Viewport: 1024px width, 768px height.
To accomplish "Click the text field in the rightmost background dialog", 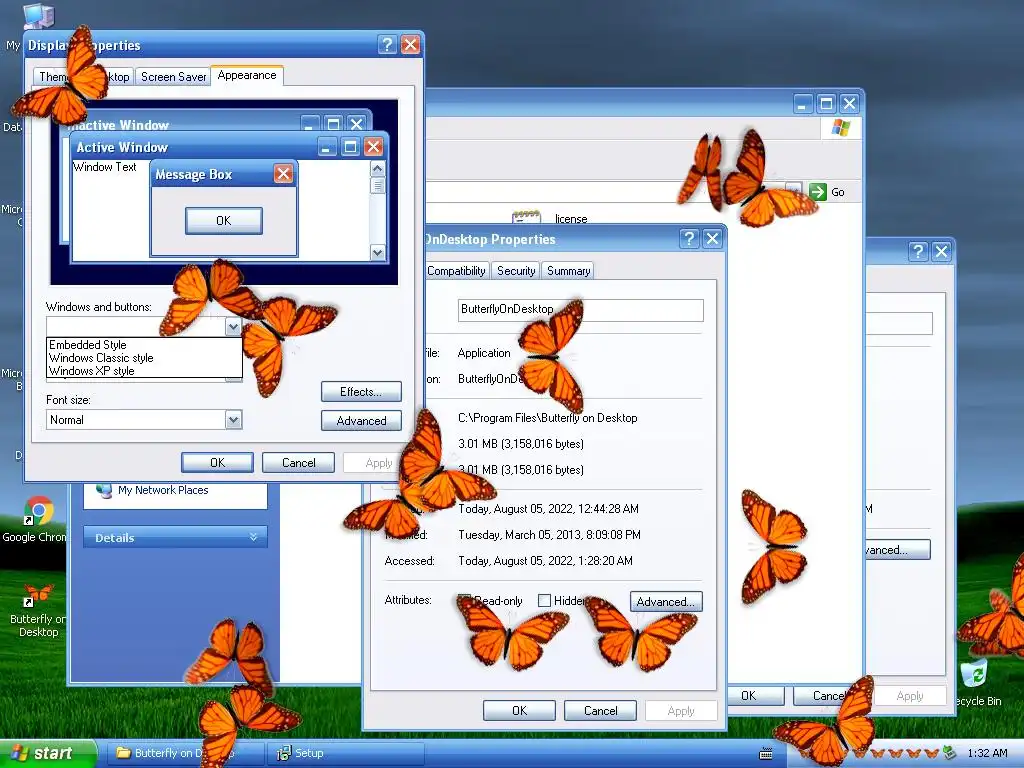I will point(899,323).
